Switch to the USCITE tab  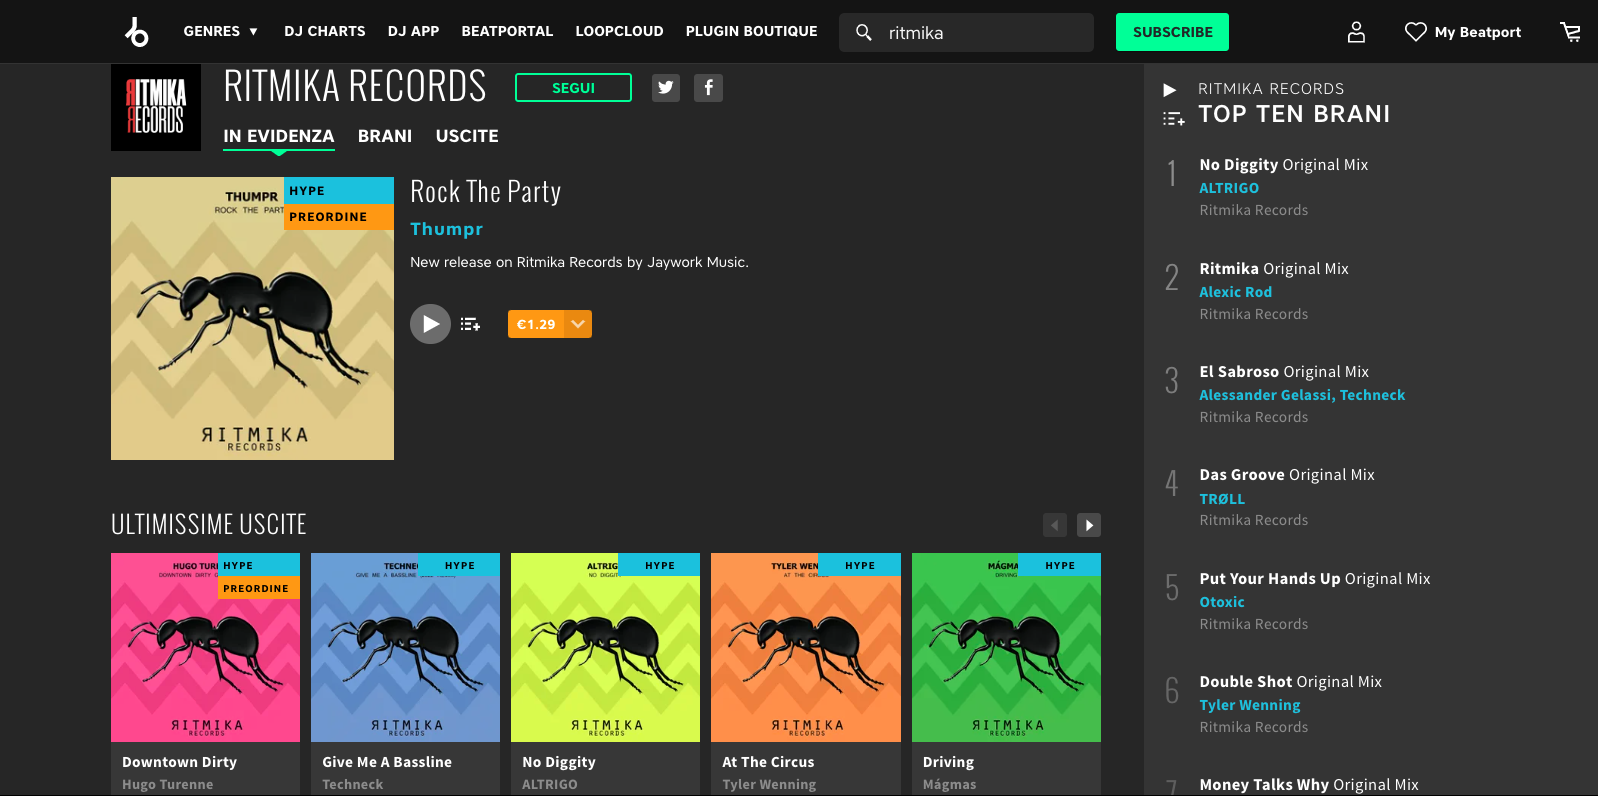coord(467,136)
